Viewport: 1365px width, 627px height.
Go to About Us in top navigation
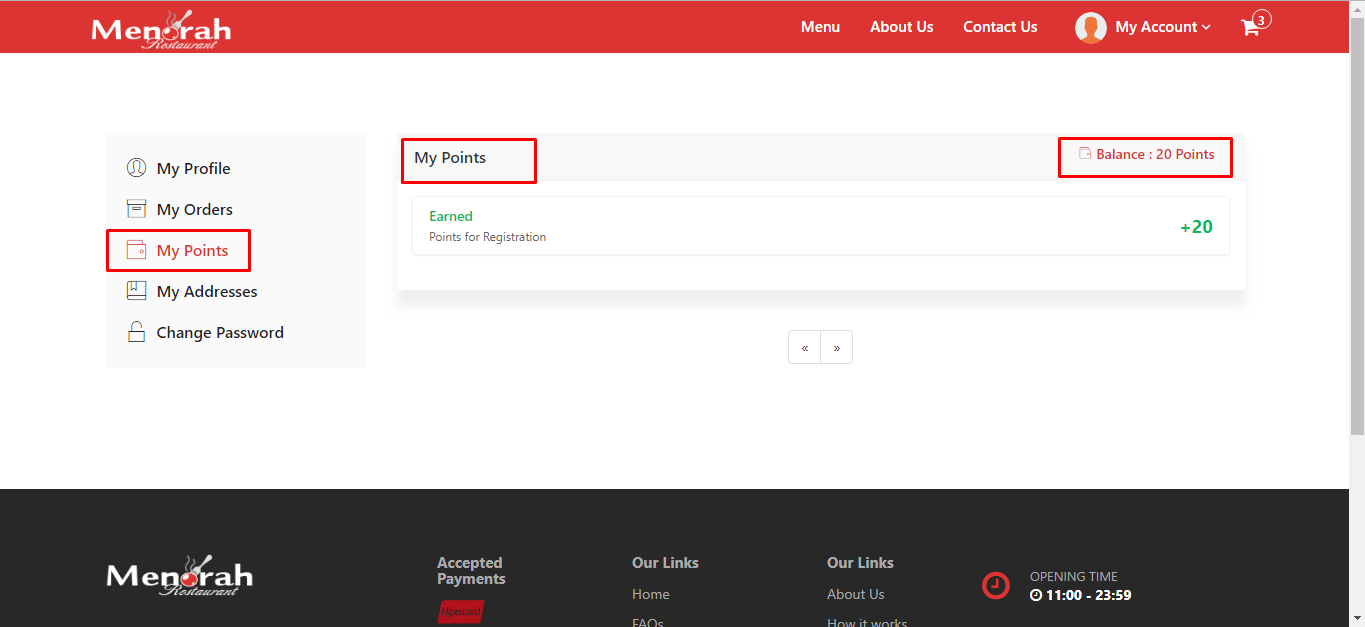pos(901,27)
